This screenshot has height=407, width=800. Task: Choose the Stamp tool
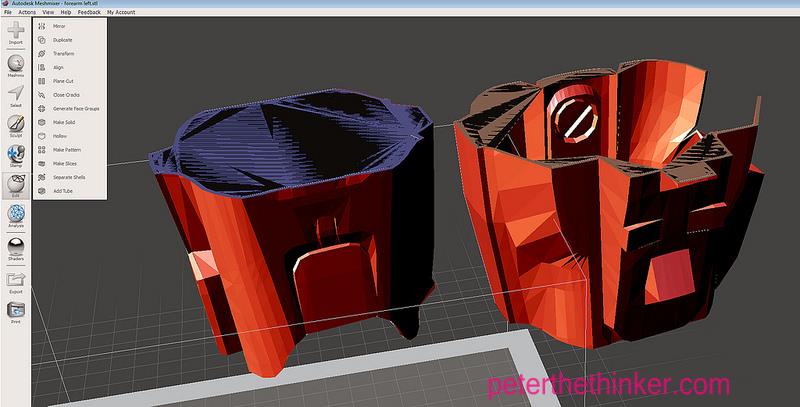[x=16, y=156]
